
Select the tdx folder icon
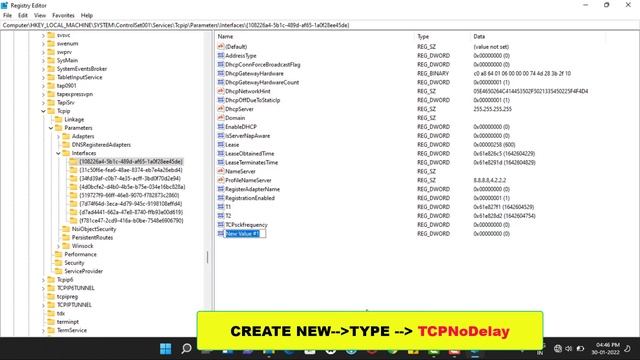tap(51, 313)
